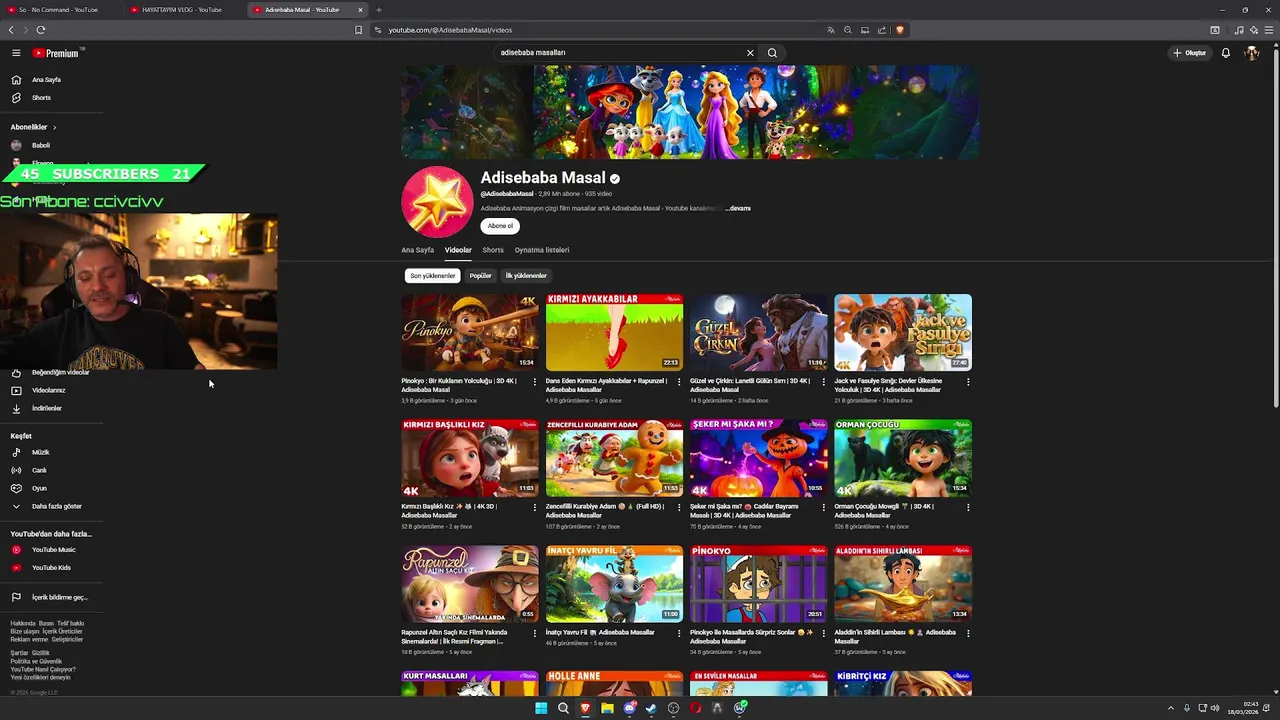Click the share icon in address bar
Screen dimensions: 1280x720
882,30
